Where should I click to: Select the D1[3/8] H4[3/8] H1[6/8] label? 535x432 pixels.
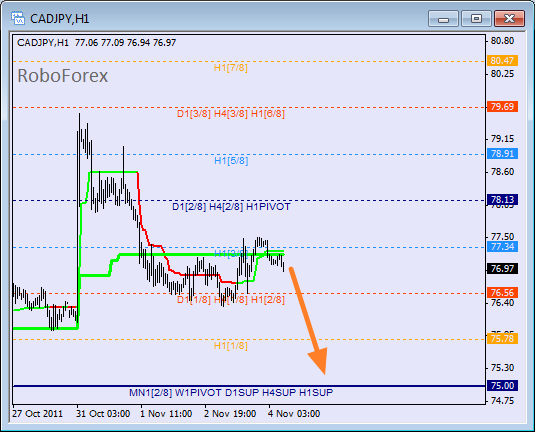(231, 114)
